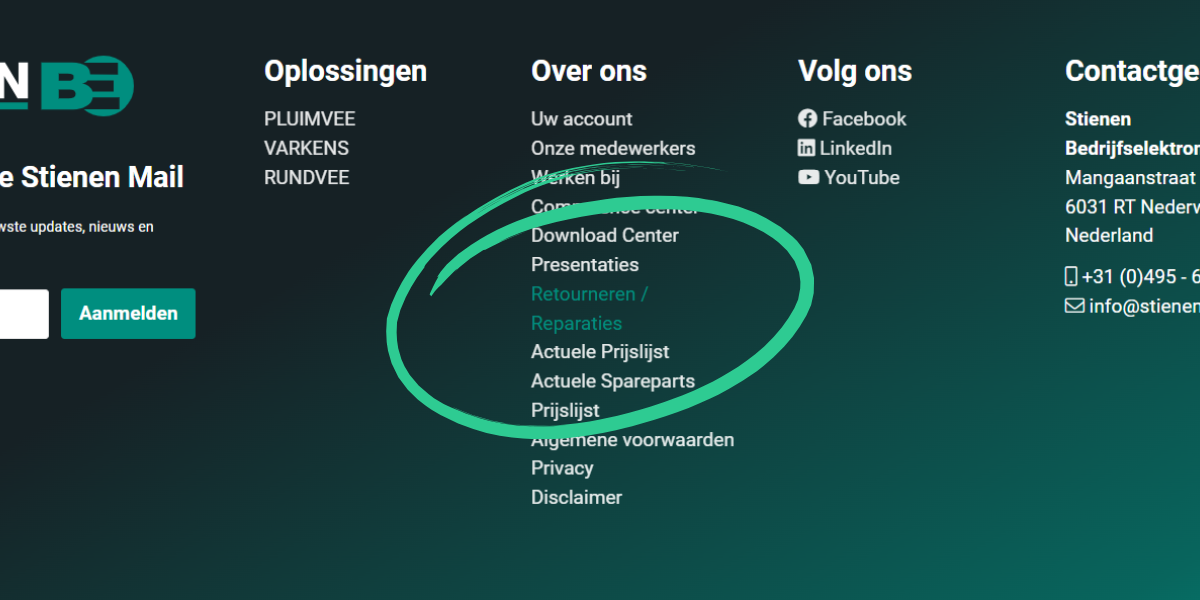
Task: Open Actuele Prijslijst link
Action: pyautogui.click(x=599, y=352)
